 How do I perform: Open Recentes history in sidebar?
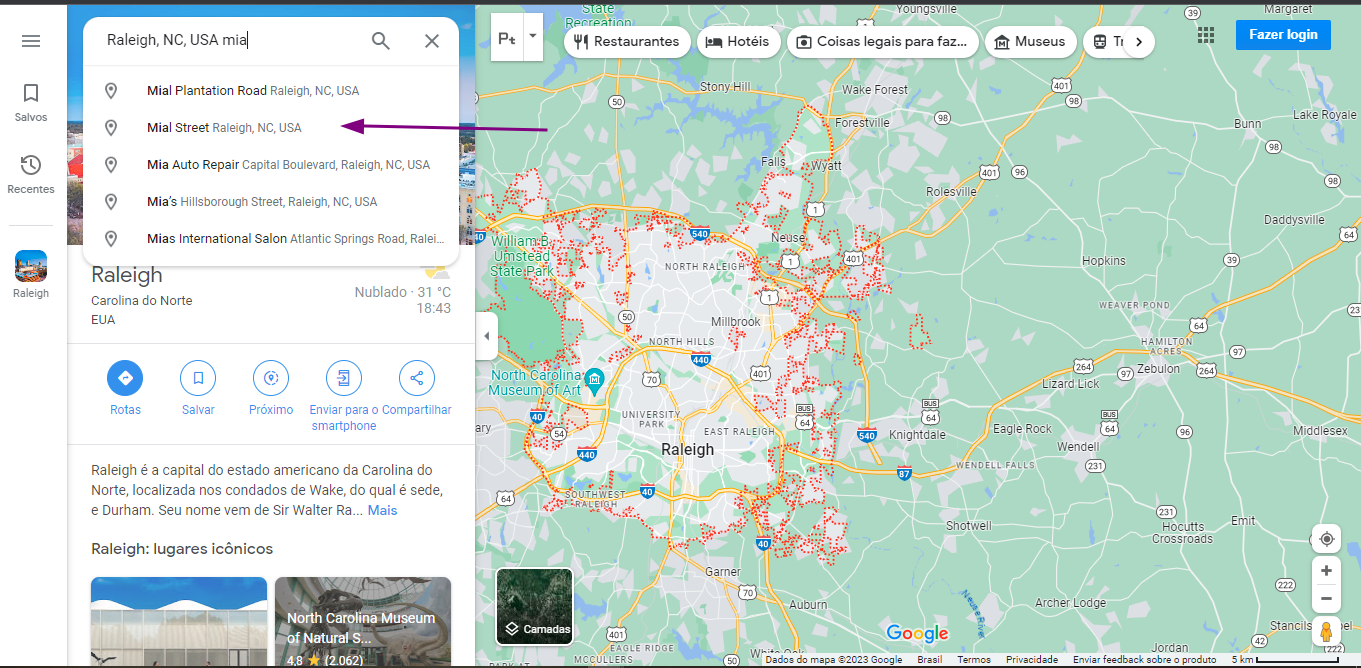[31, 175]
